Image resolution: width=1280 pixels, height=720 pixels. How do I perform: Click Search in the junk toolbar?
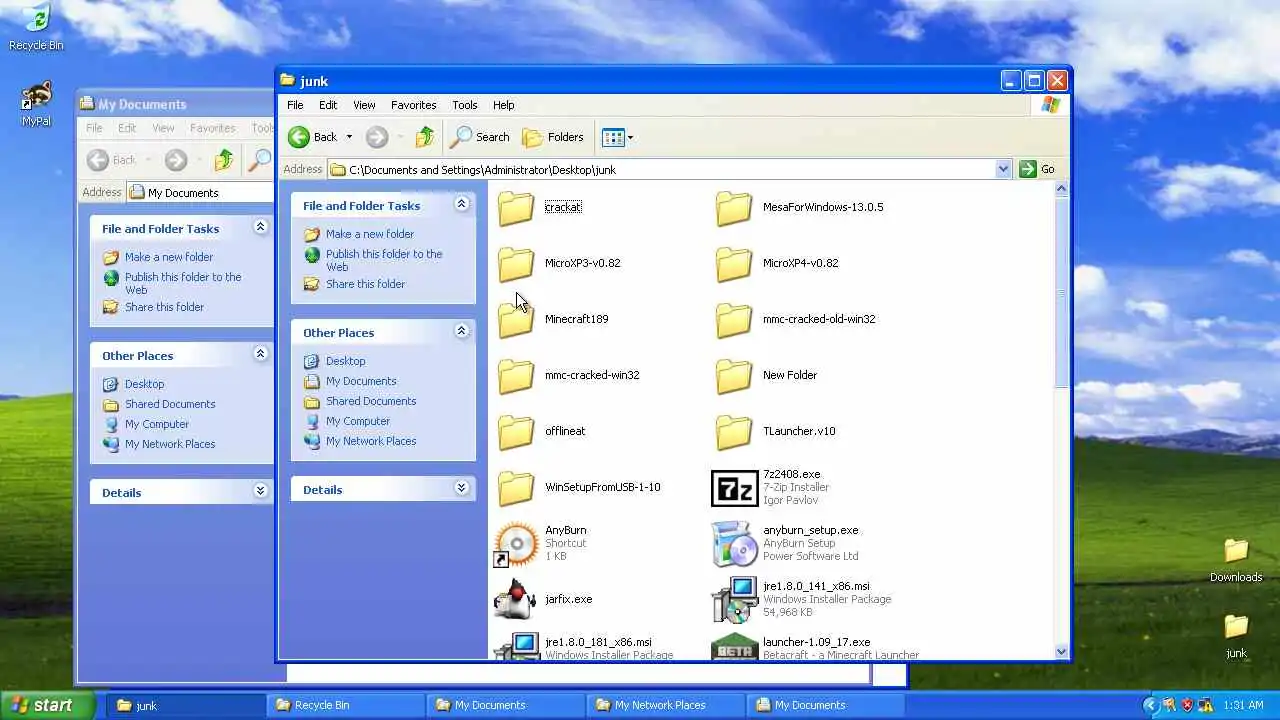480,137
